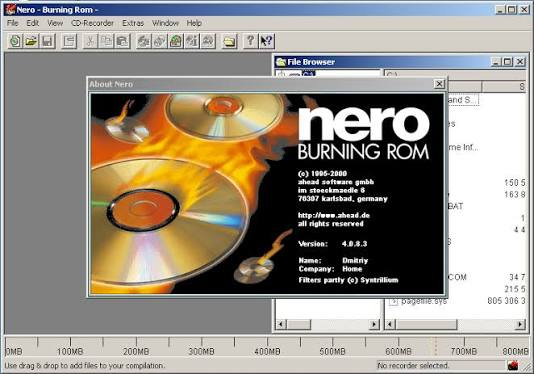This screenshot has height=374, width=534.
Task: Click the green CD drive toolbar icon
Action: 176,41
